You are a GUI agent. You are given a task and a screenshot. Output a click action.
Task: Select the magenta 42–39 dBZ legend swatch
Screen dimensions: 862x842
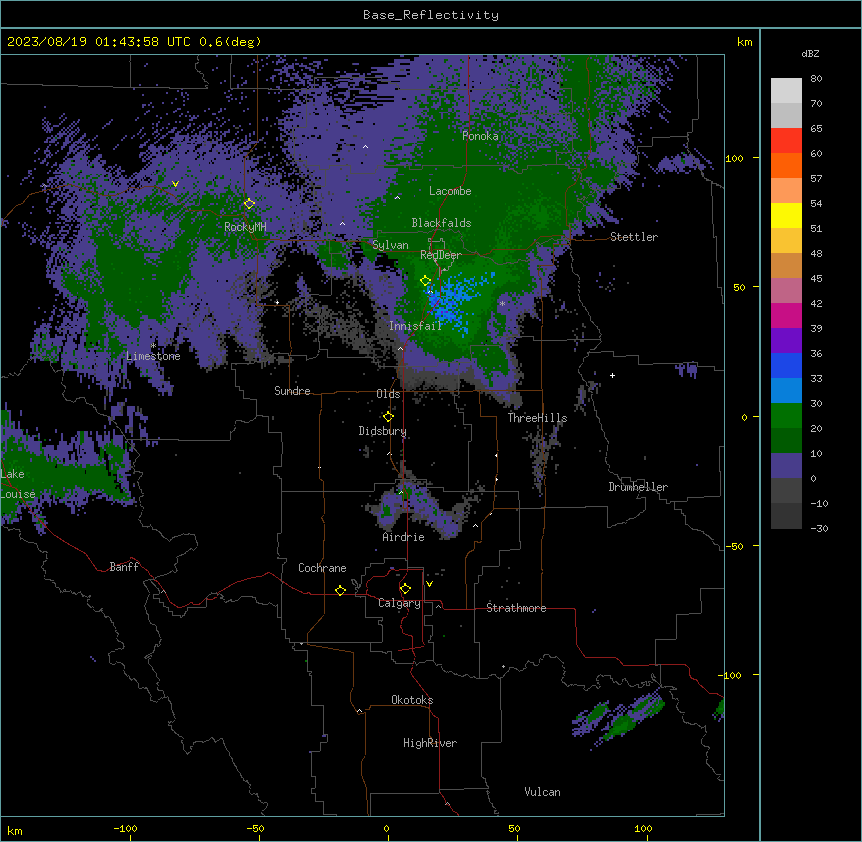tap(786, 315)
